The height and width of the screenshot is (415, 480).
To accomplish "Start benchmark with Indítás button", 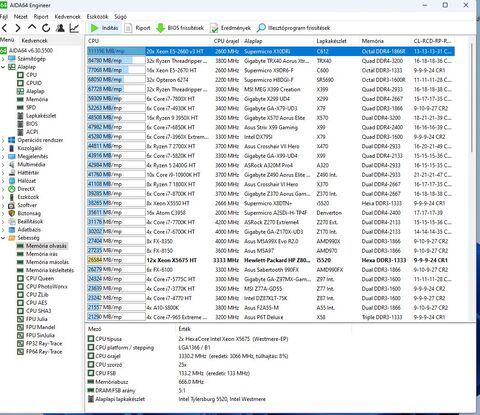I will [104, 28].
